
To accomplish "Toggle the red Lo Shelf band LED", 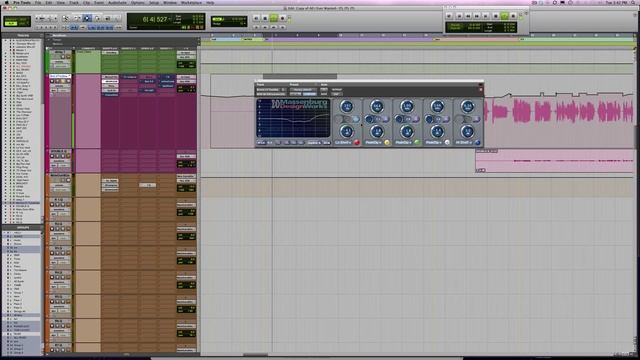I will coord(357,142).
